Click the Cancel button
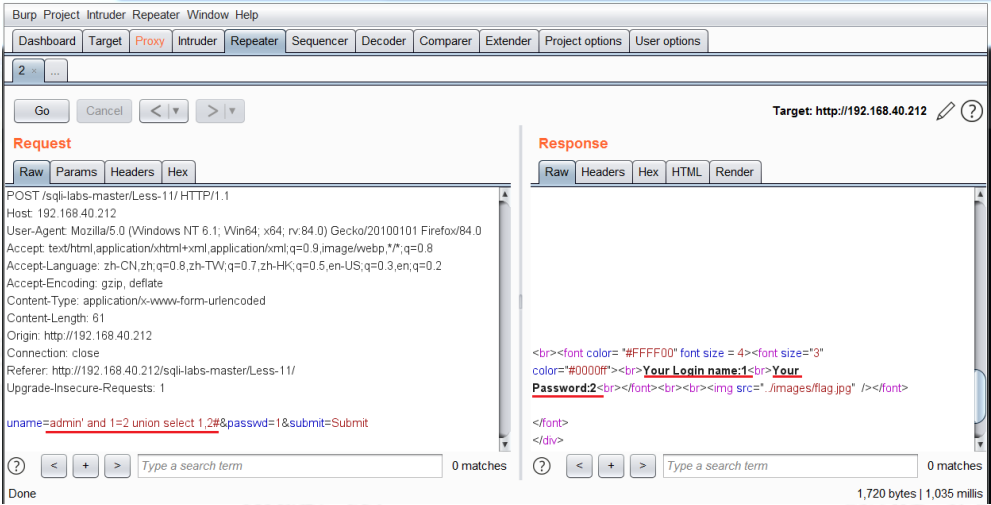 (x=104, y=111)
